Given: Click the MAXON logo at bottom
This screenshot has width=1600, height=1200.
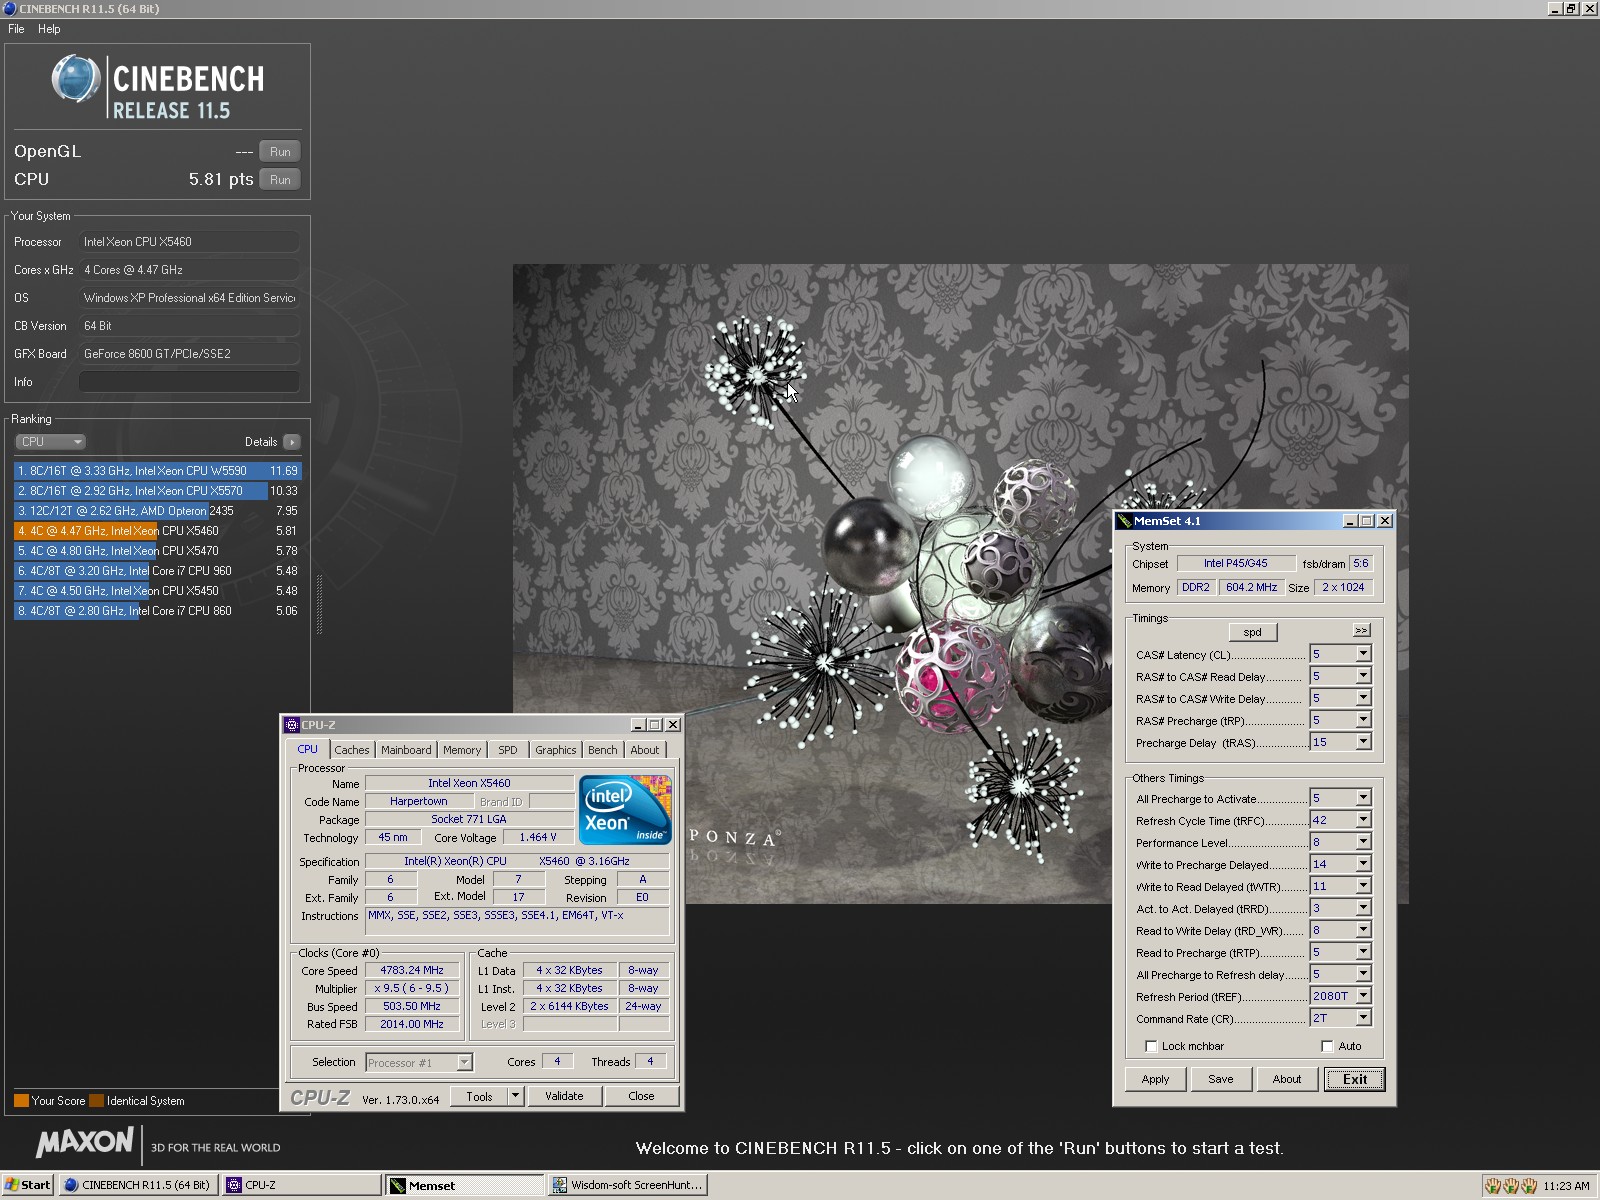Looking at the screenshot, I should click(85, 1142).
